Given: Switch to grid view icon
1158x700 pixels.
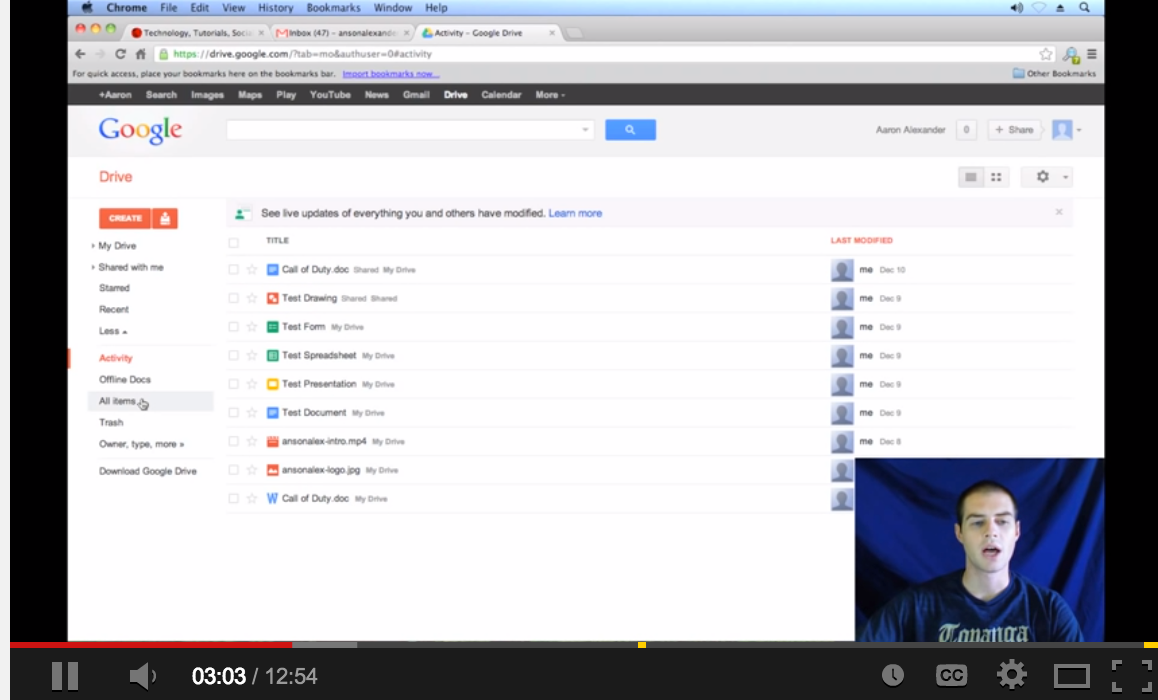Looking at the screenshot, I should pyautogui.click(x=996, y=177).
